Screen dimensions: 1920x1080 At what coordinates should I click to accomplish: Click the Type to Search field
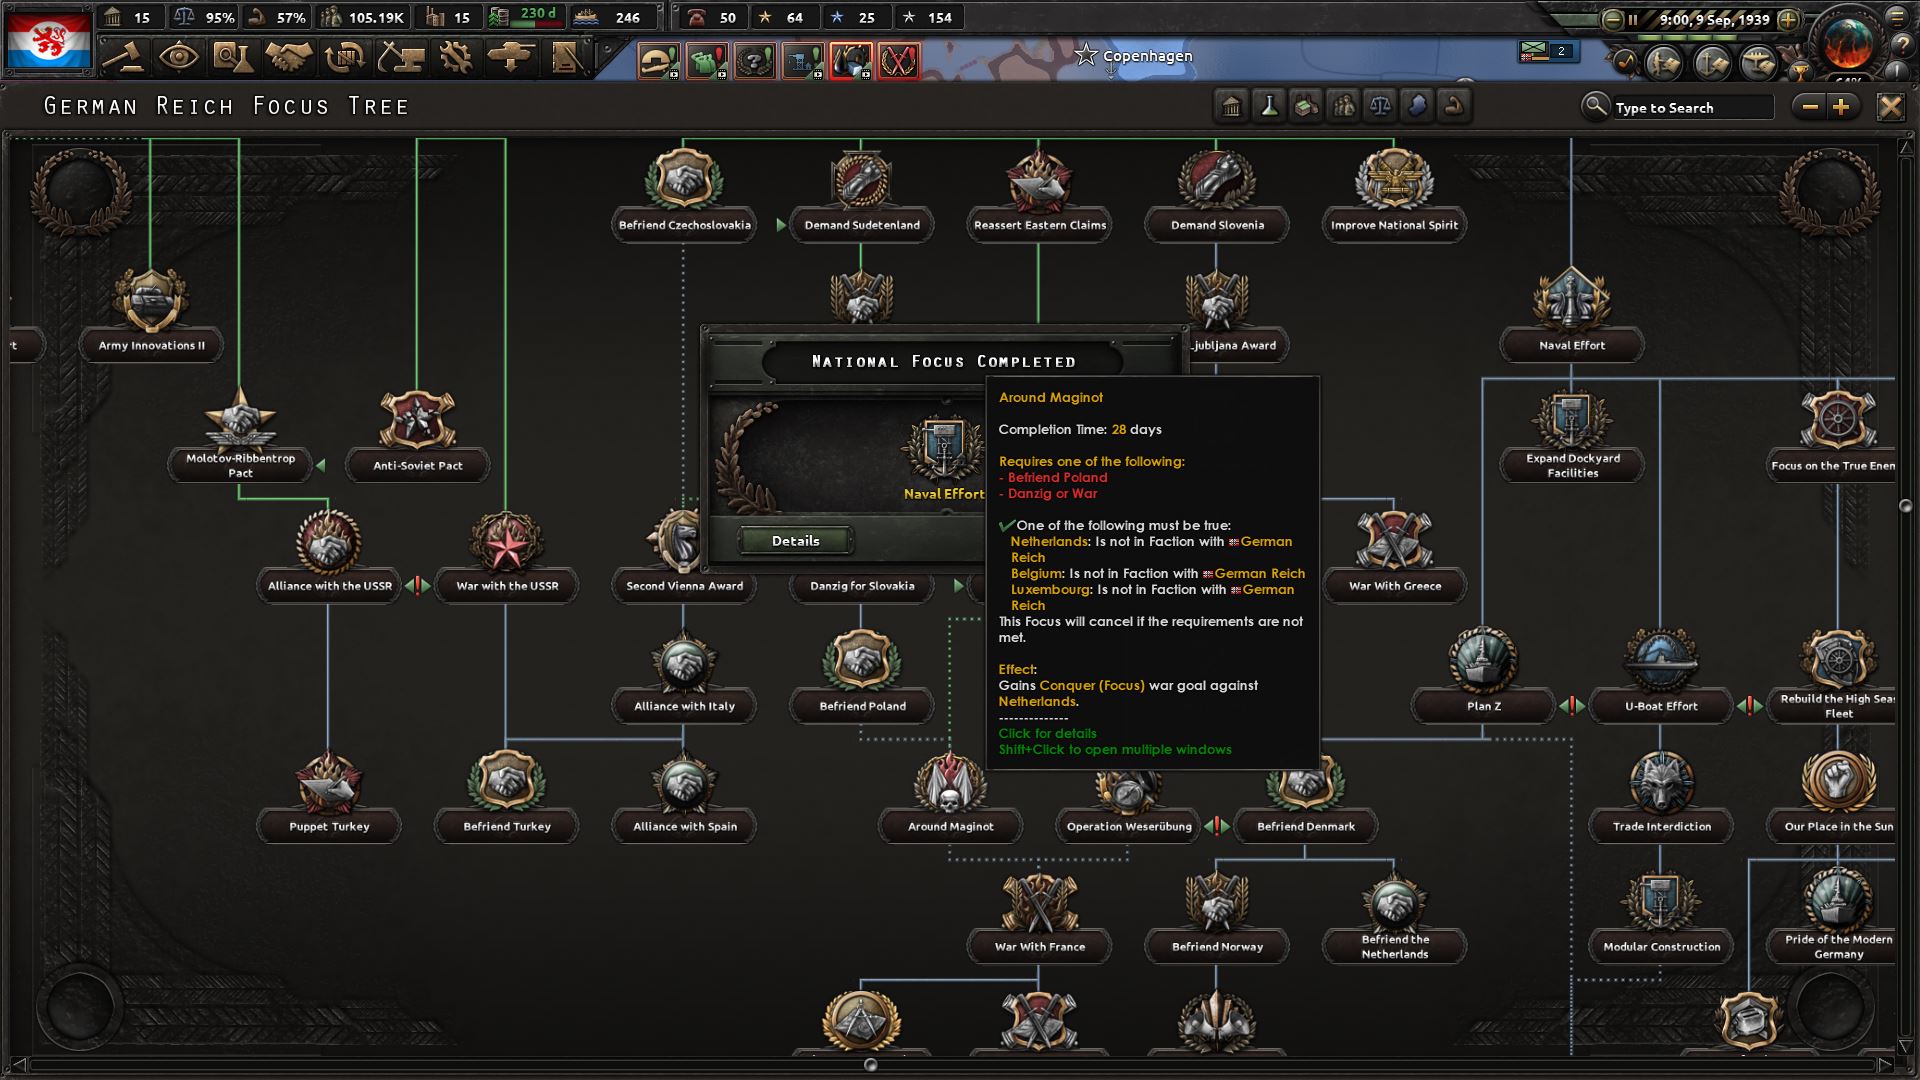tap(1690, 107)
